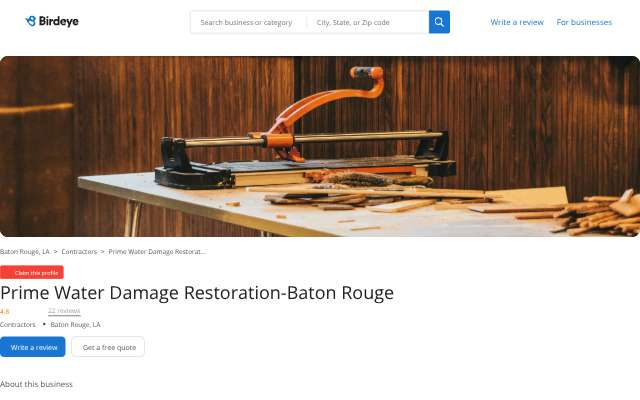Open the 22 reviews link

(64, 311)
